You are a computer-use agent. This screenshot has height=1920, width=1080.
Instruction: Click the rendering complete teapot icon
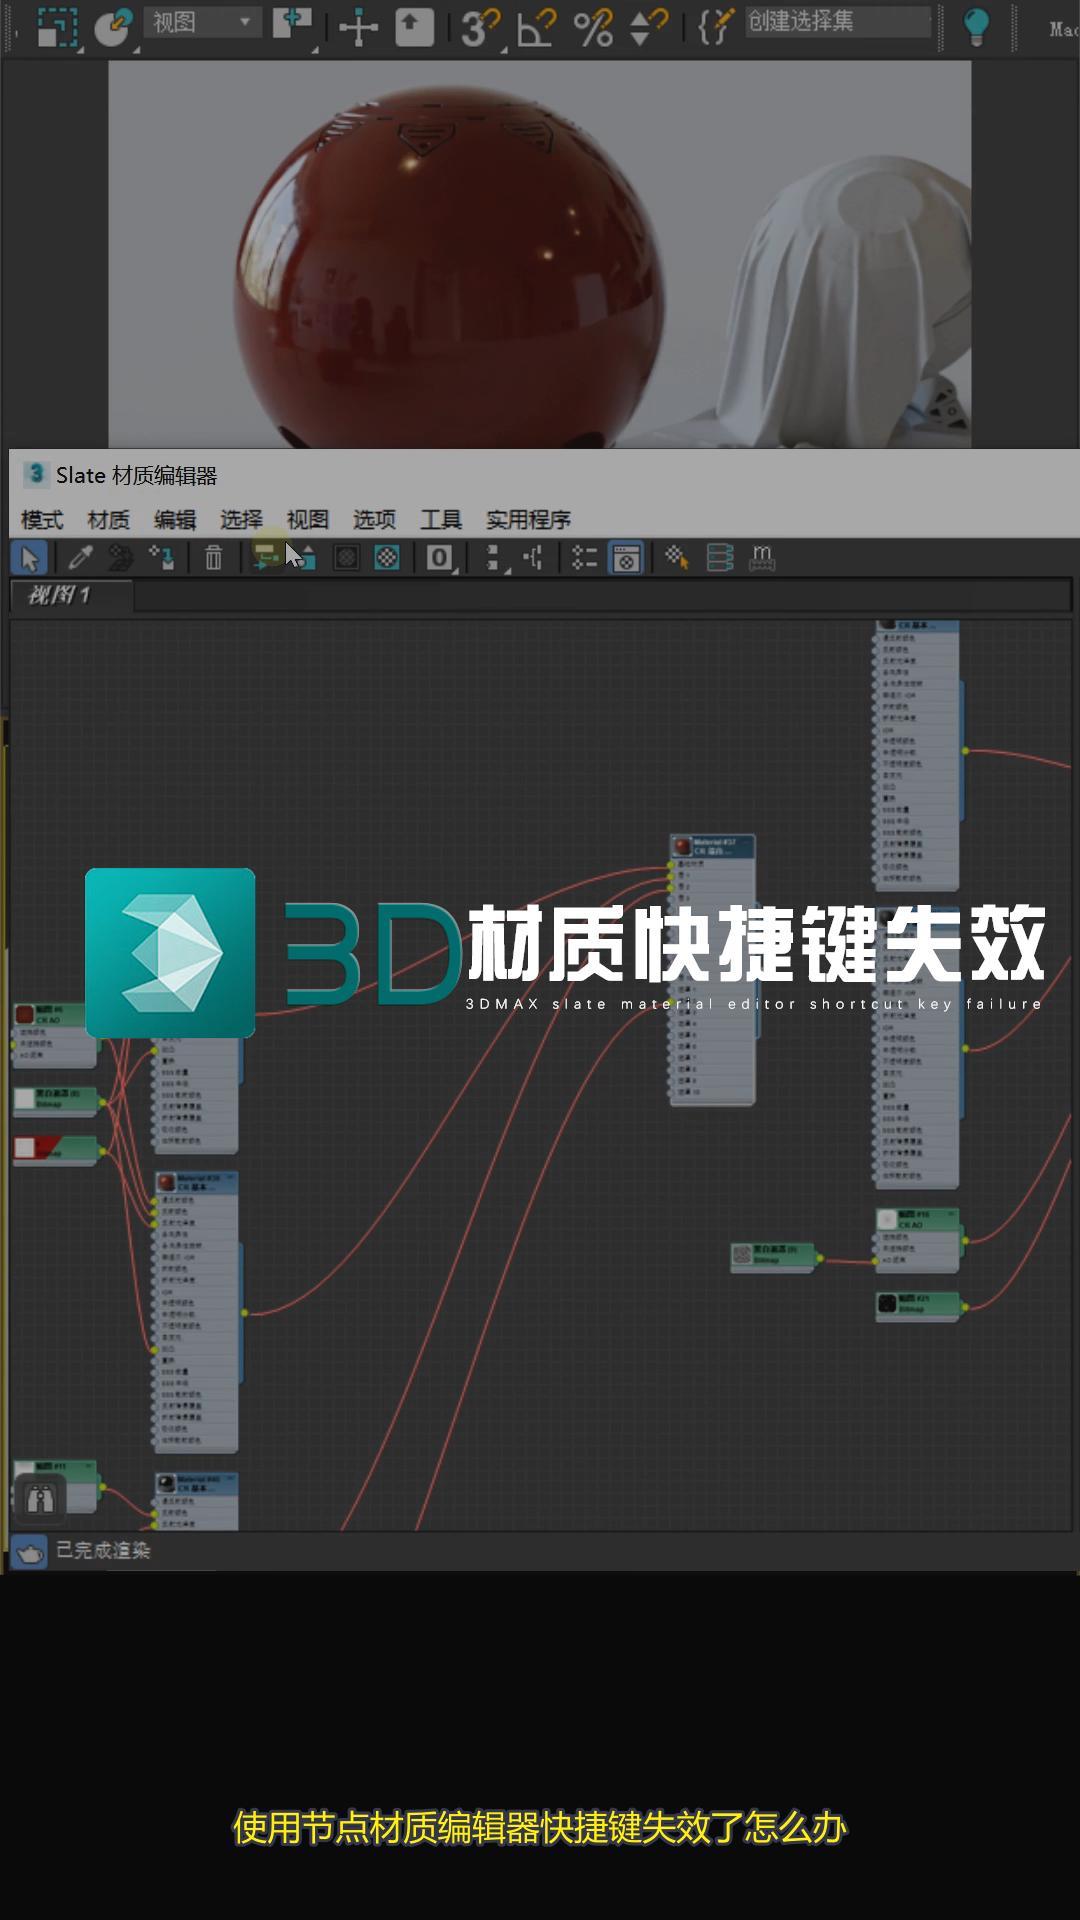point(29,1552)
